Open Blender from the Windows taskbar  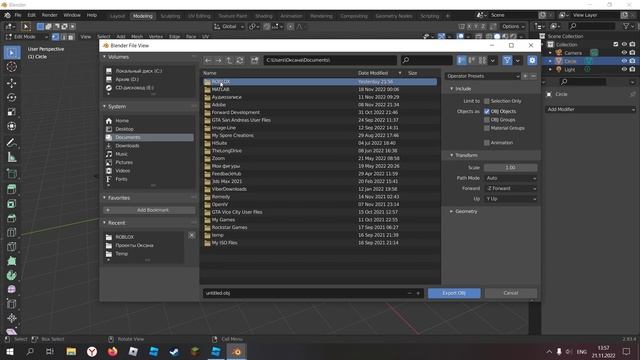236,351
